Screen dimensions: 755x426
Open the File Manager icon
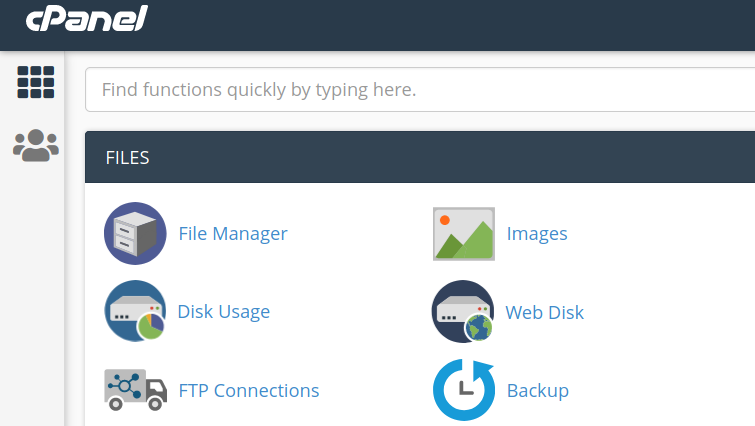tap(135, 233)
